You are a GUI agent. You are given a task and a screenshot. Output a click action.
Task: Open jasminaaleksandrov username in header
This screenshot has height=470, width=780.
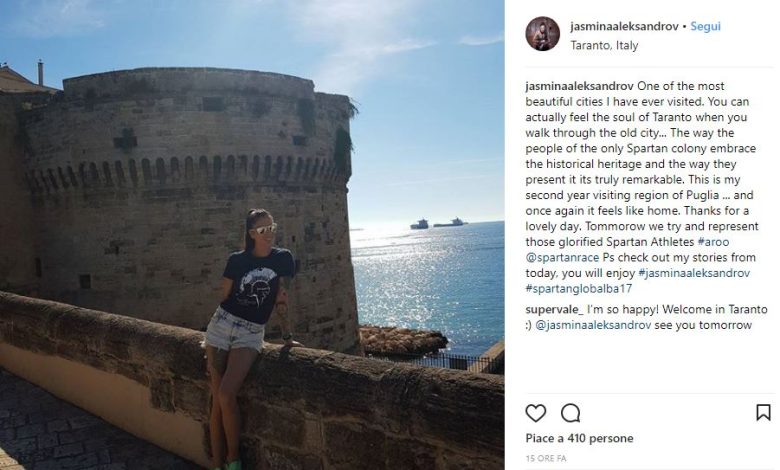point(624,26)
